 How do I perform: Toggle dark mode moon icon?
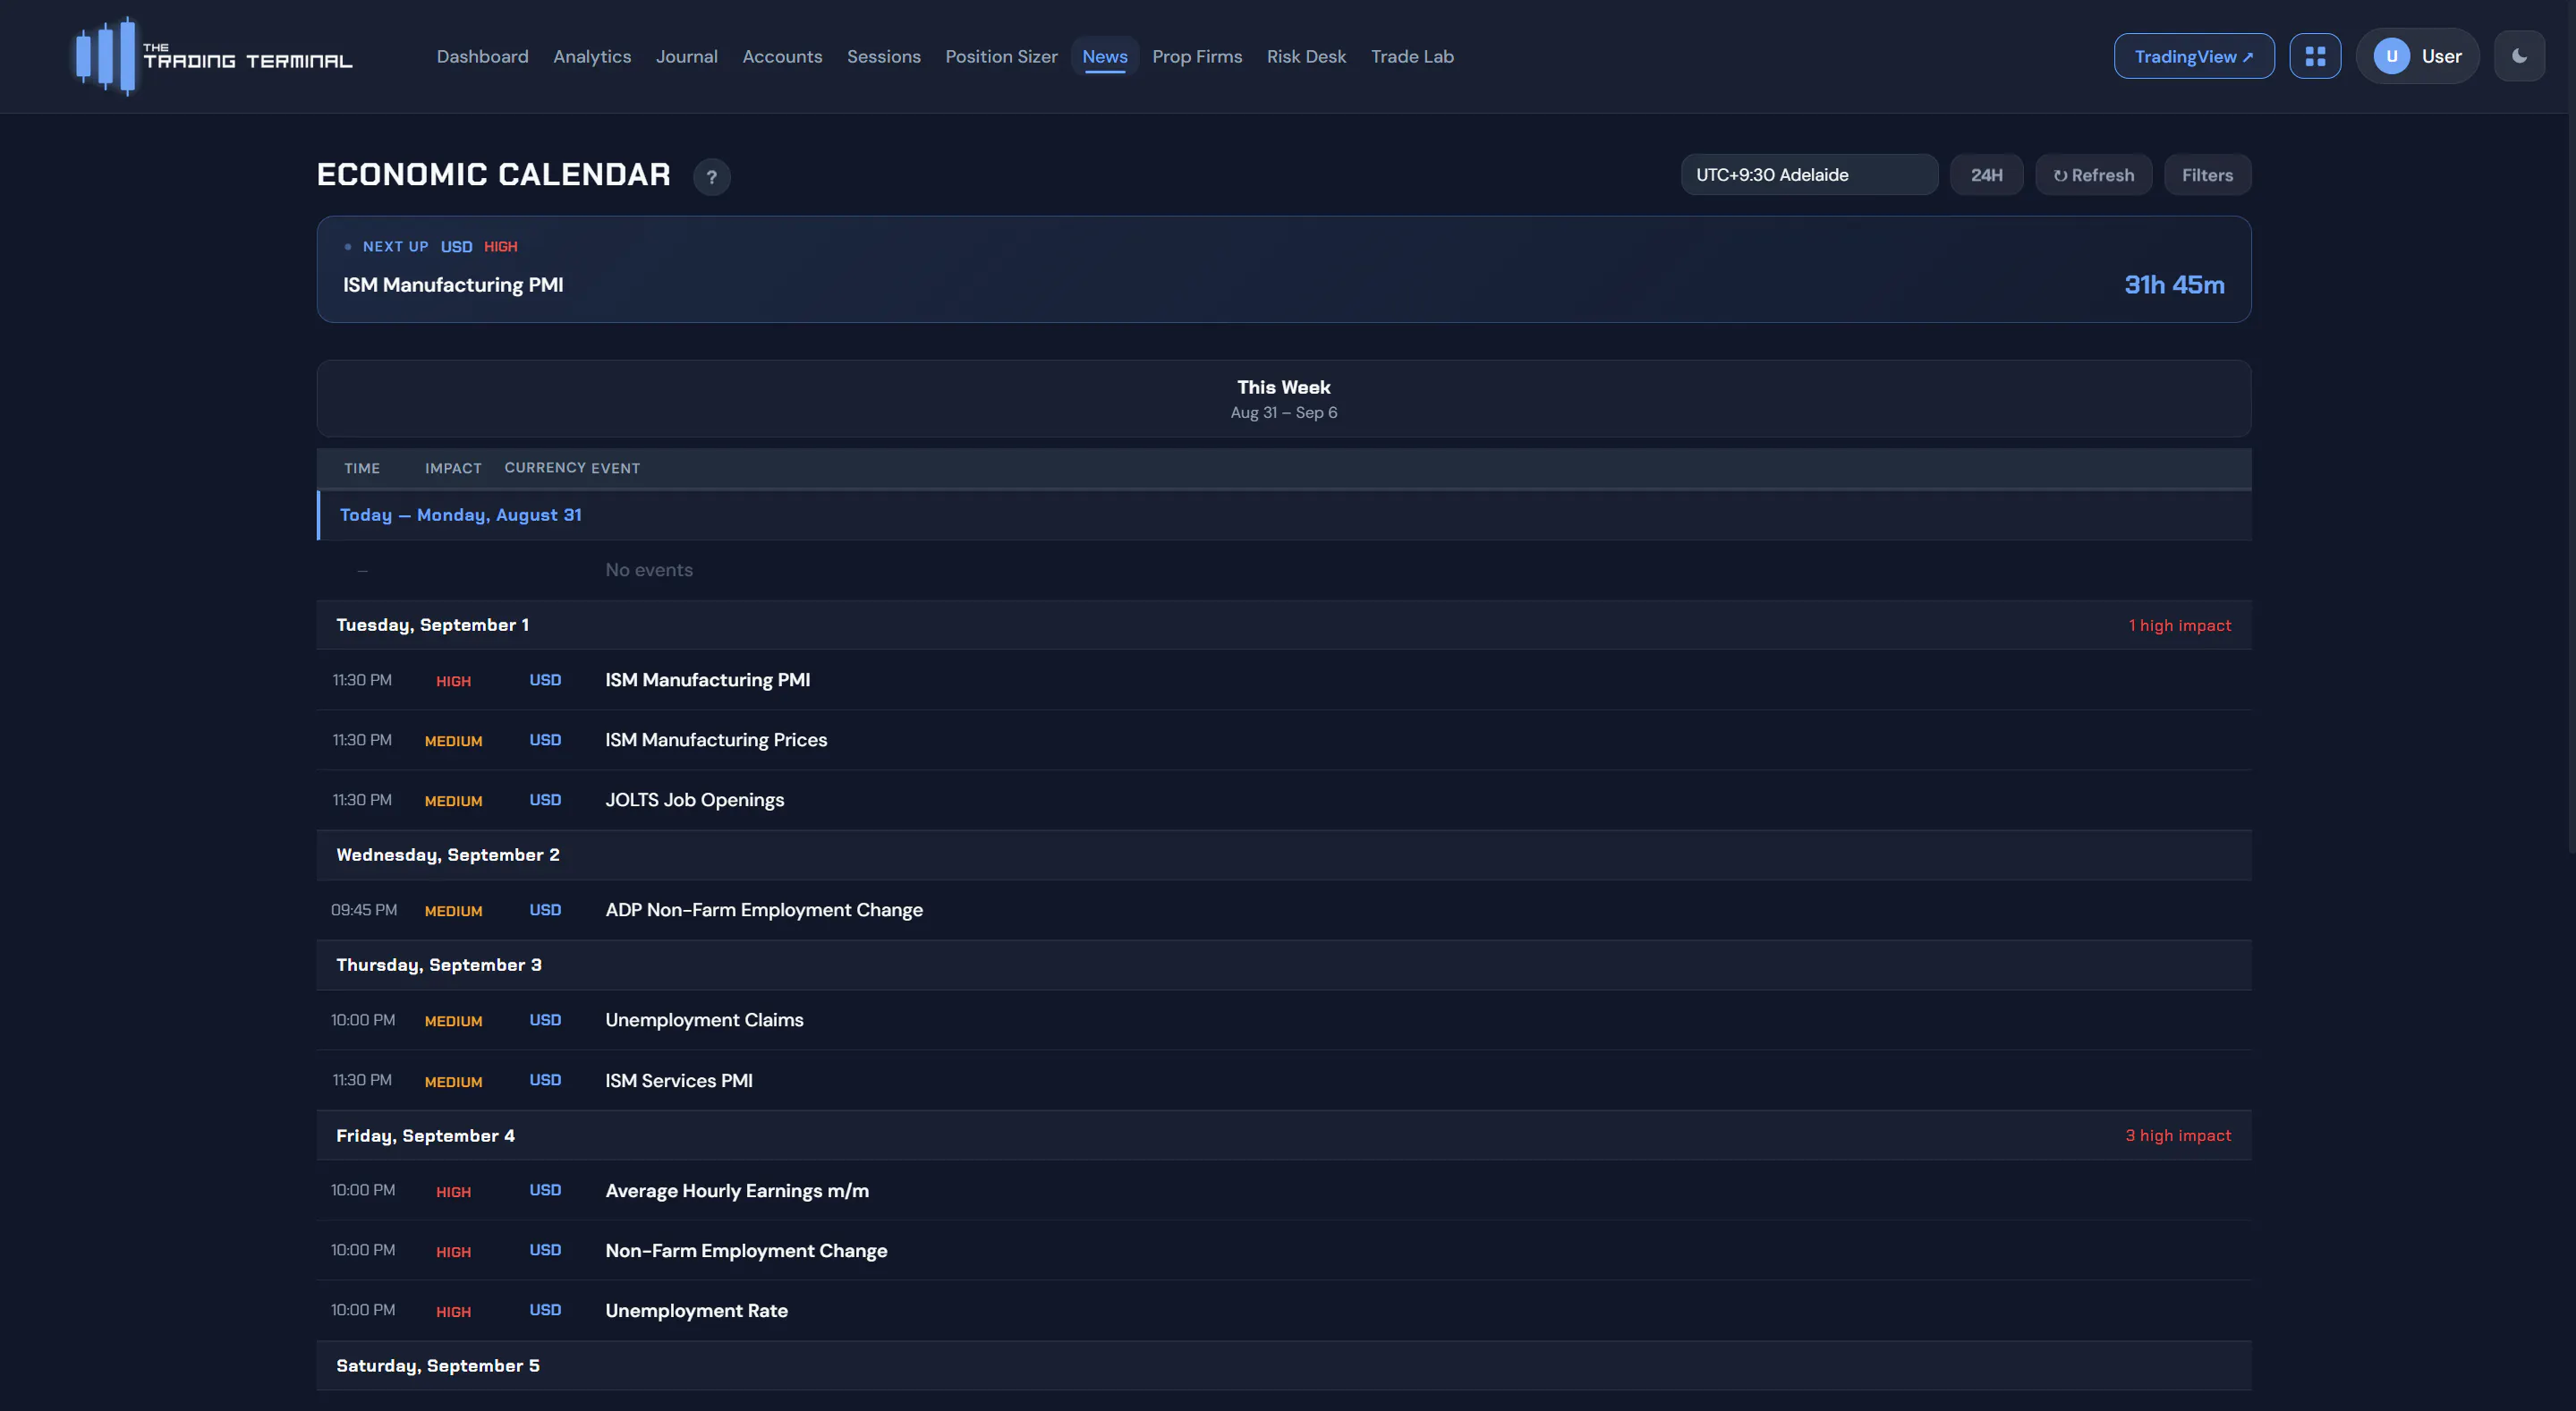click(2519, 56)
